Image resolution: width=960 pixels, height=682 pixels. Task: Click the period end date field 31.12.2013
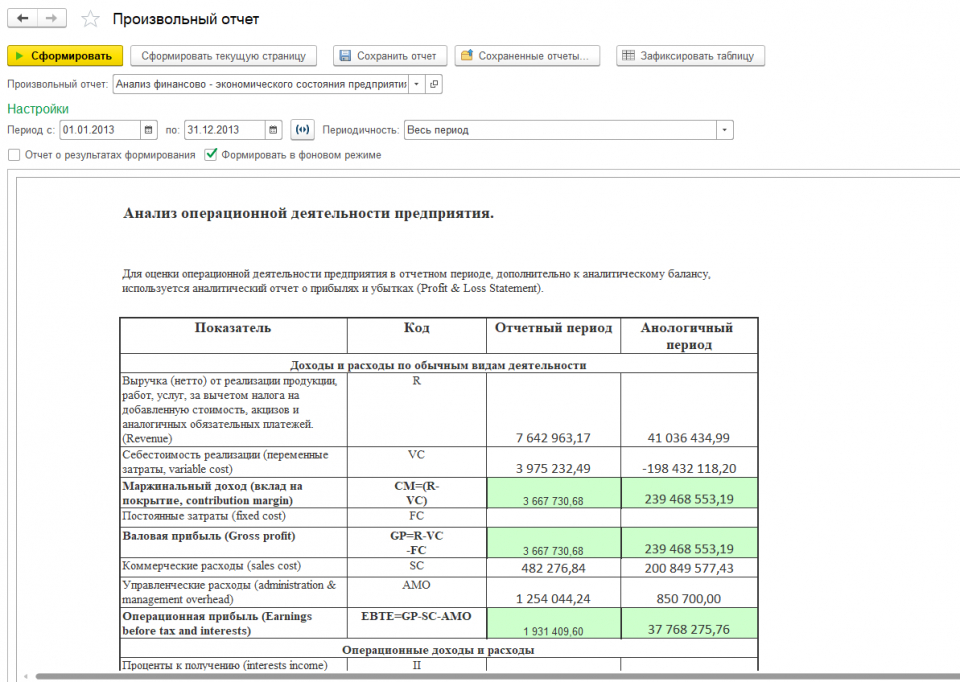tap(225, 130)
